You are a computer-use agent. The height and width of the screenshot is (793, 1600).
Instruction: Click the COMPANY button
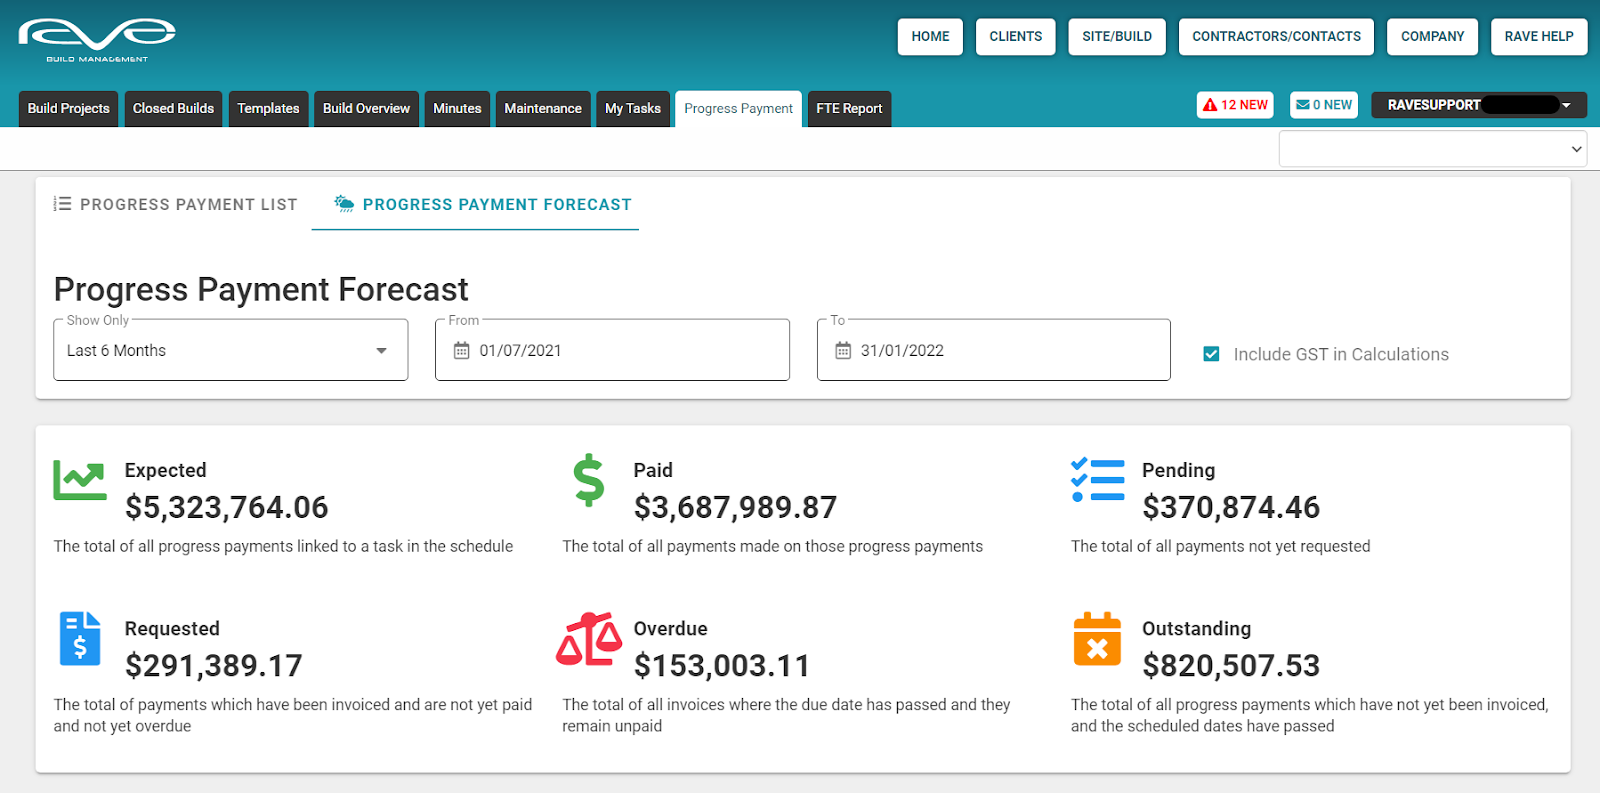[x=1432, y=37]
